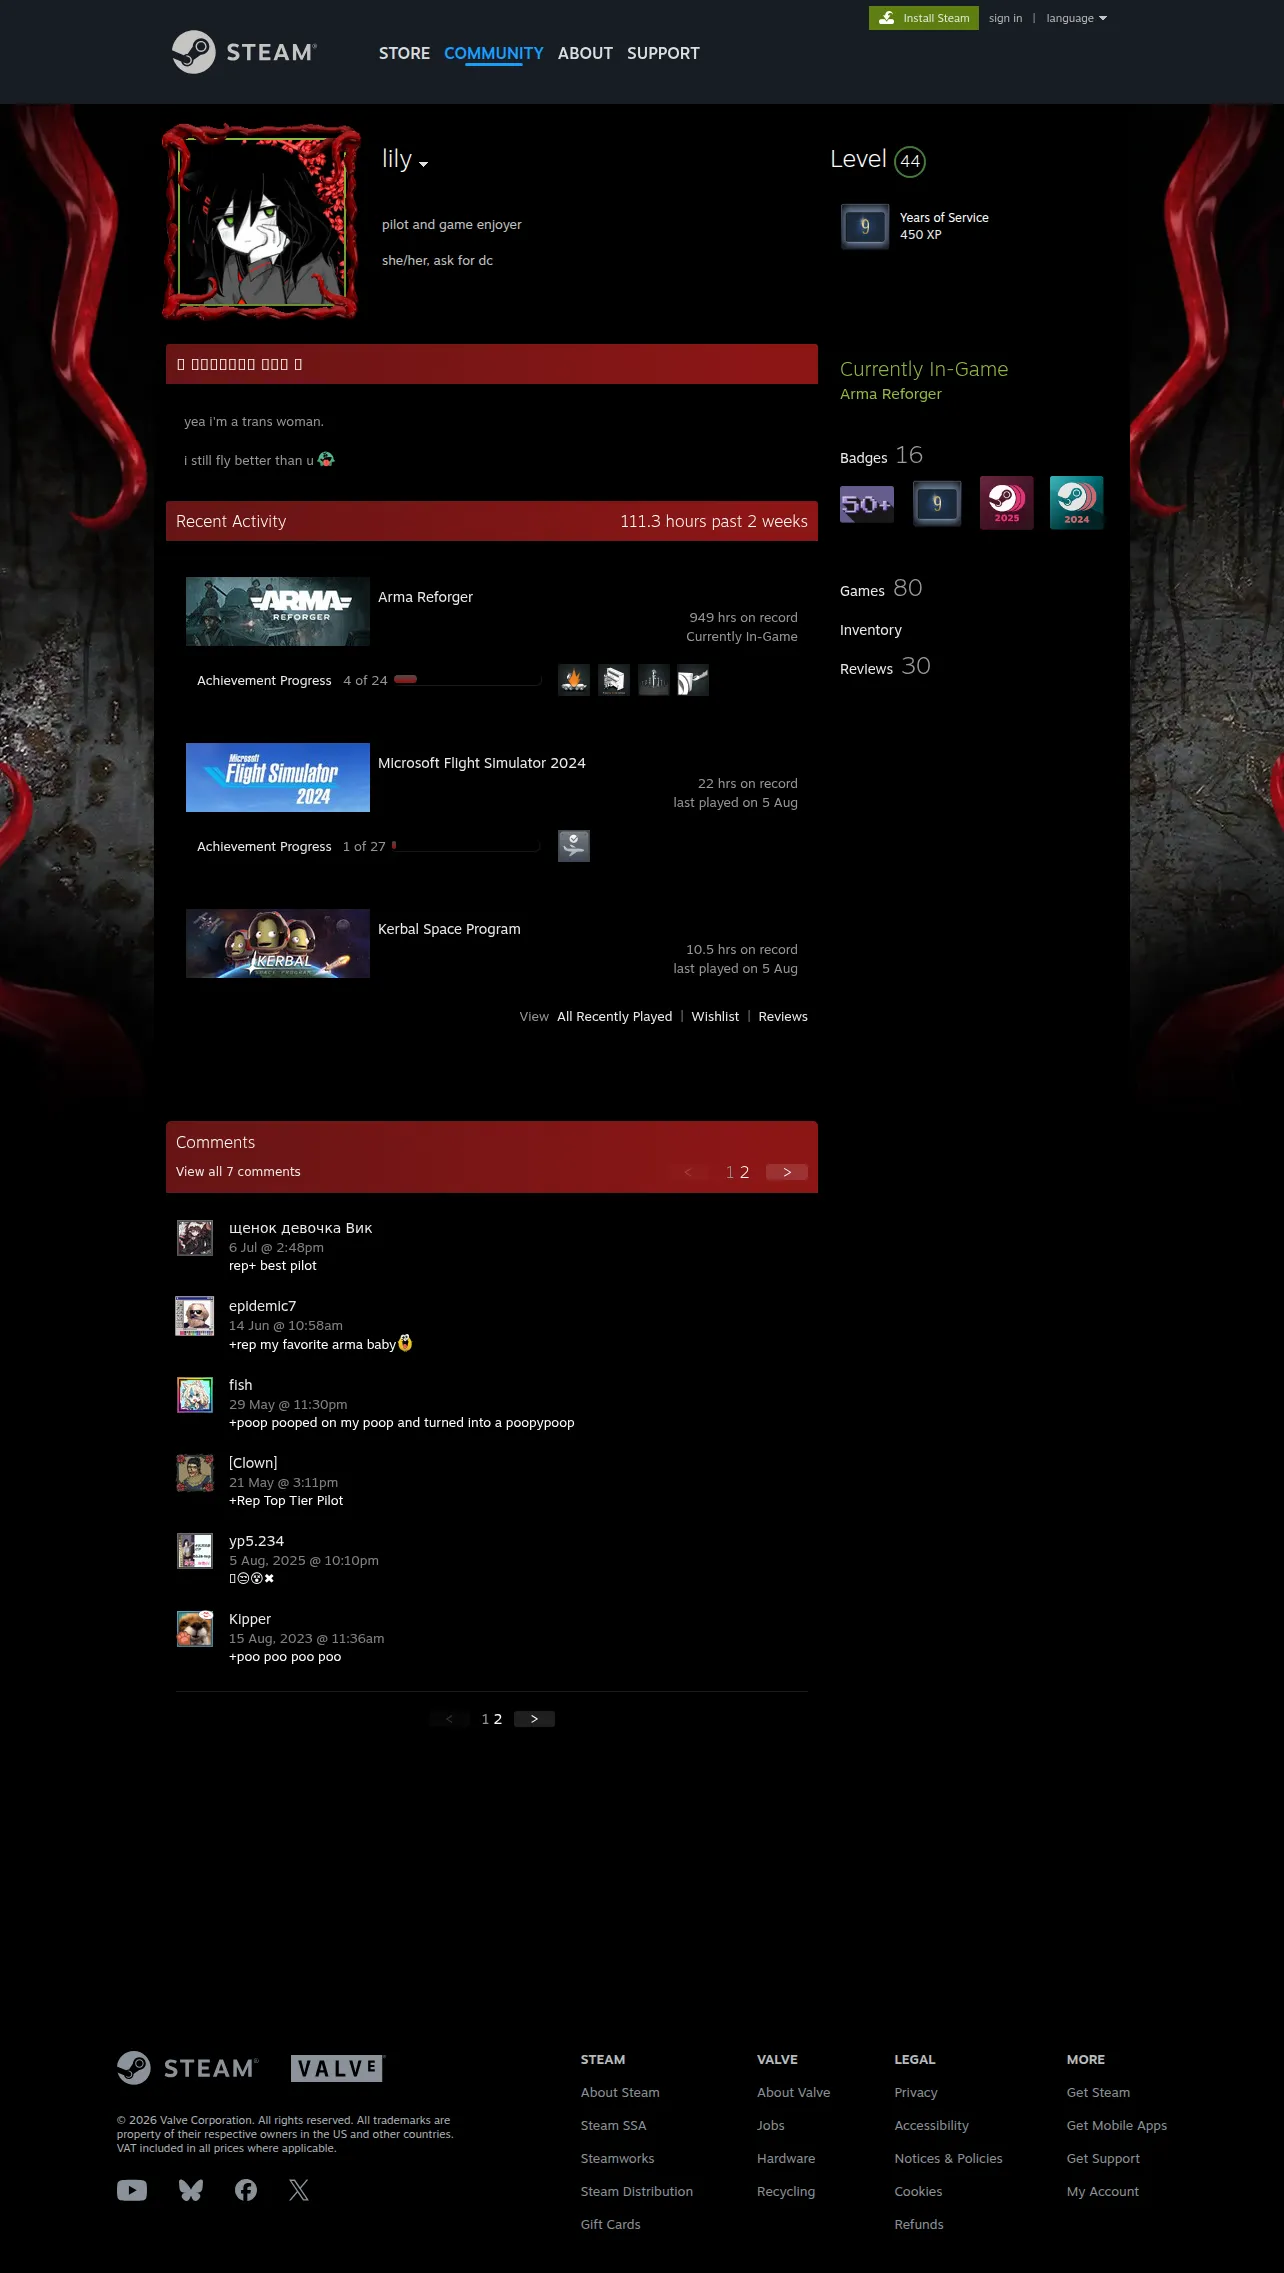This screenshot has height=2273, width=1284.
Task: Open the Wishlist link
Action: coord(715,1016)
